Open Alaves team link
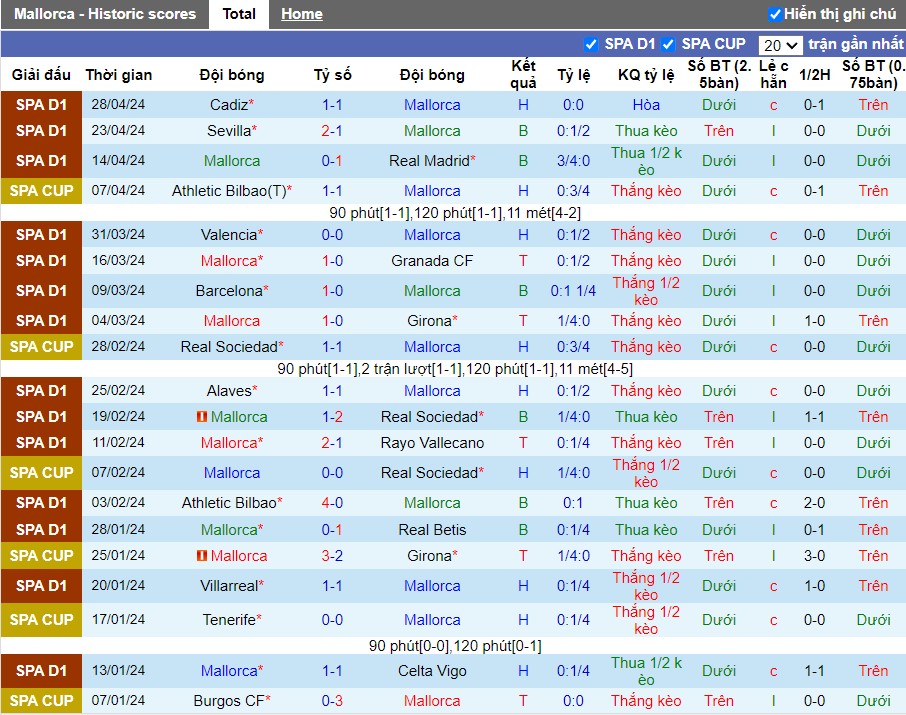Viewport: 906px width, 715px height. (x=229, y=391)
